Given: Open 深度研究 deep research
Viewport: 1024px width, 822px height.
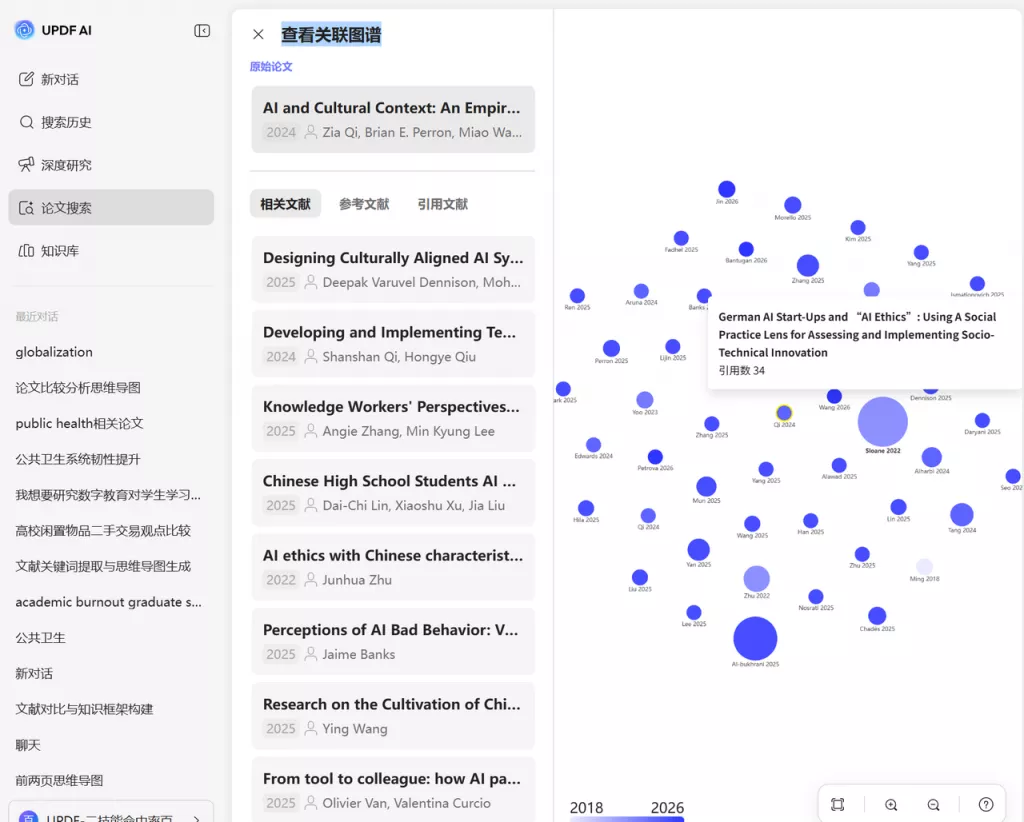Looking at the screenshot, I should pyautogui.click(x=66, y=165).
